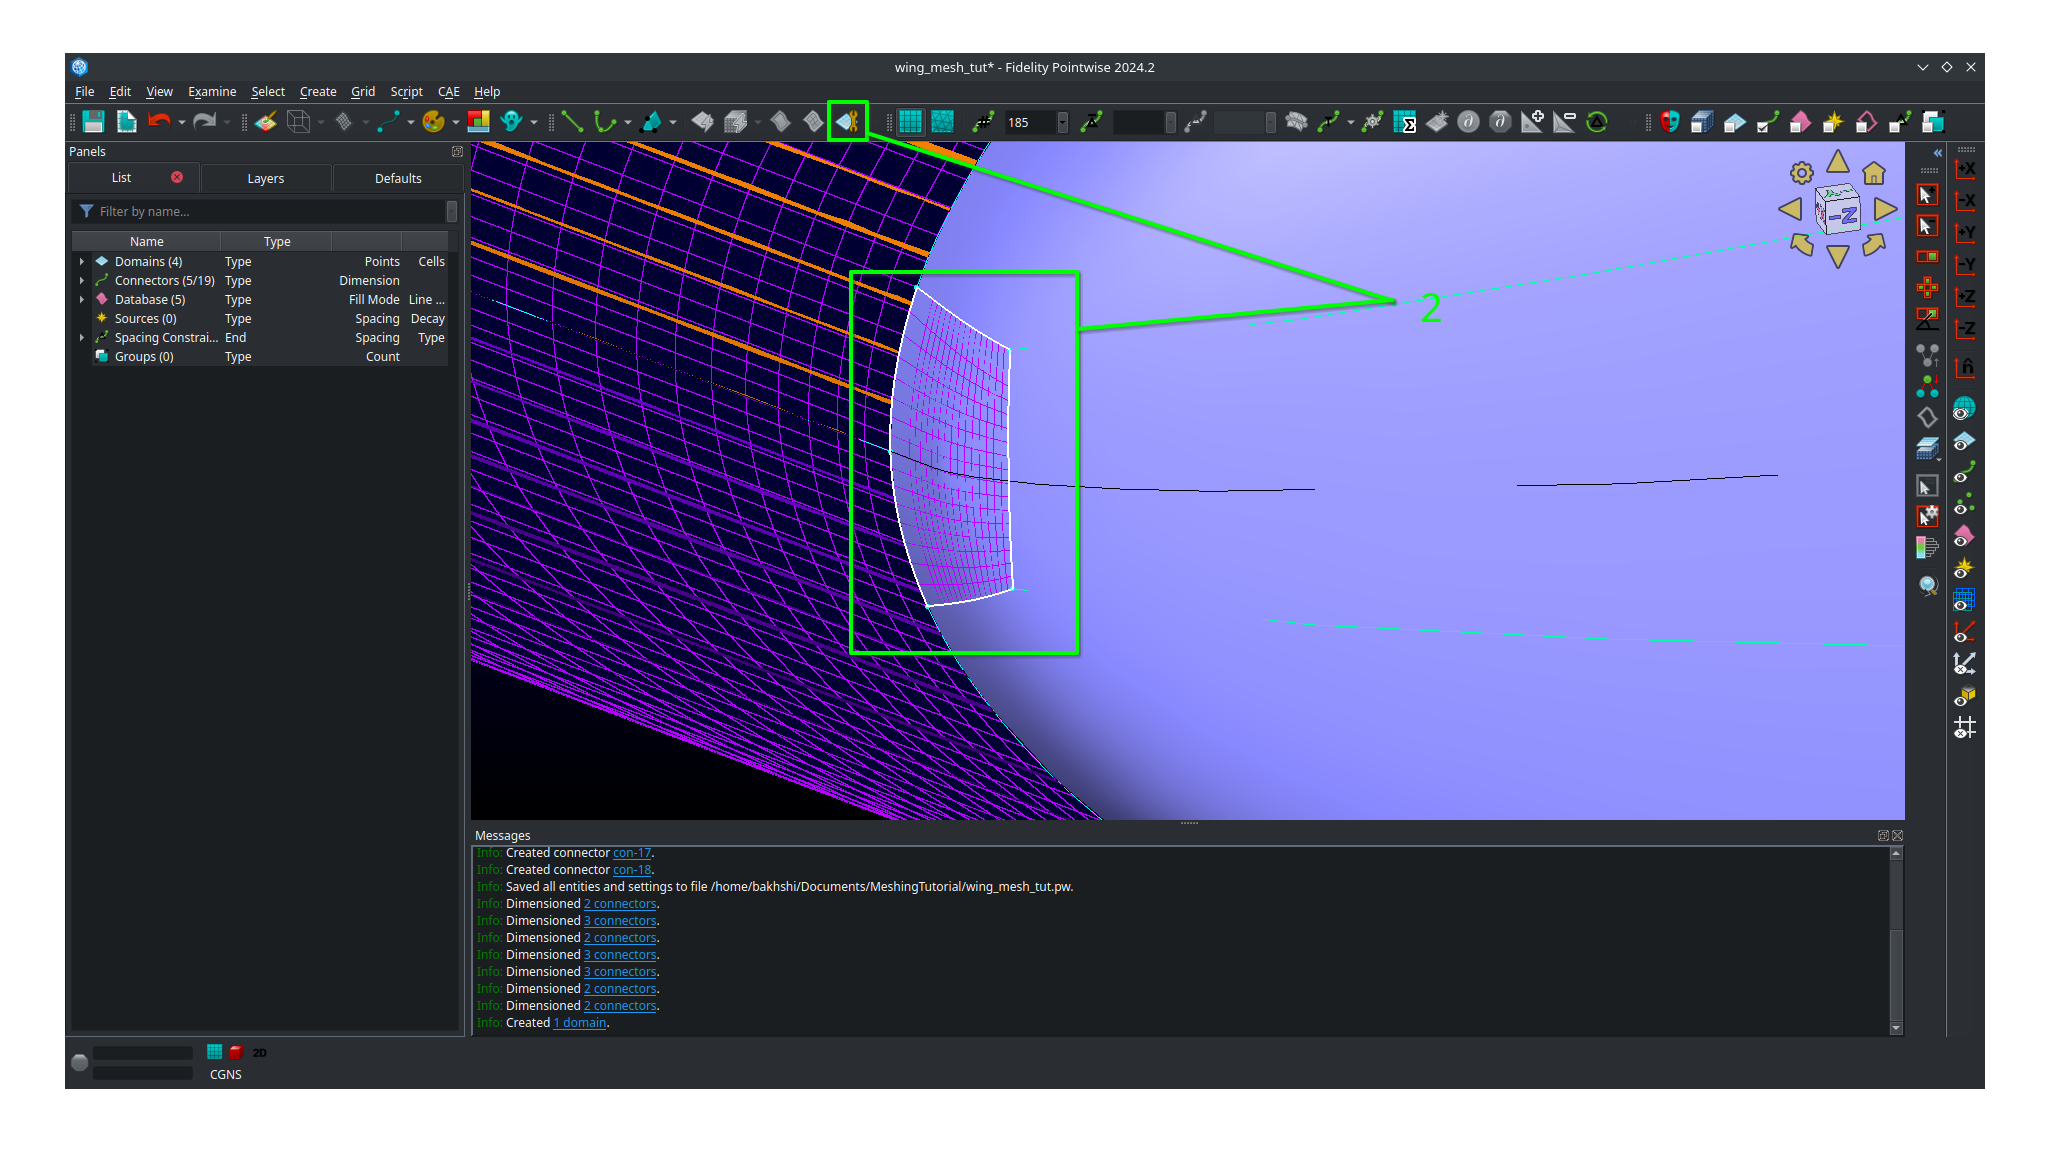Expand the Domains (4) tree item
The height and width of the screenshot is (1166, 2050).
82,261
